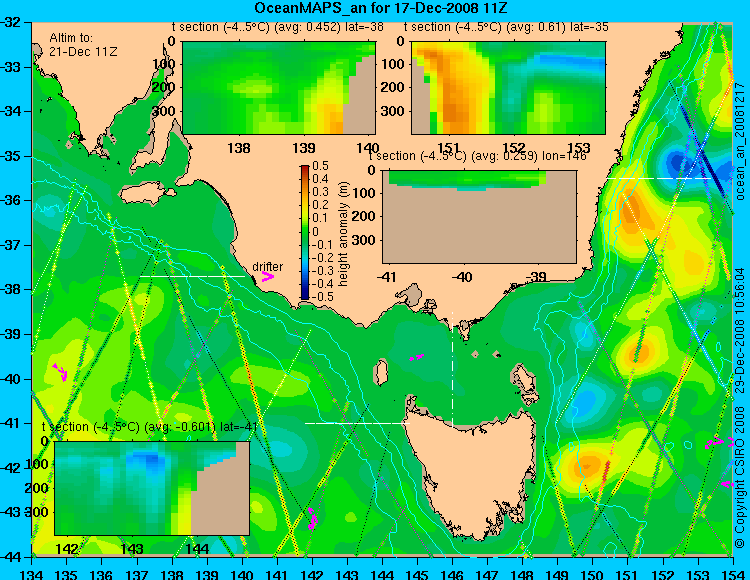
Task: Click the drifter marker near longitude 135
Action: pos(60,372)
